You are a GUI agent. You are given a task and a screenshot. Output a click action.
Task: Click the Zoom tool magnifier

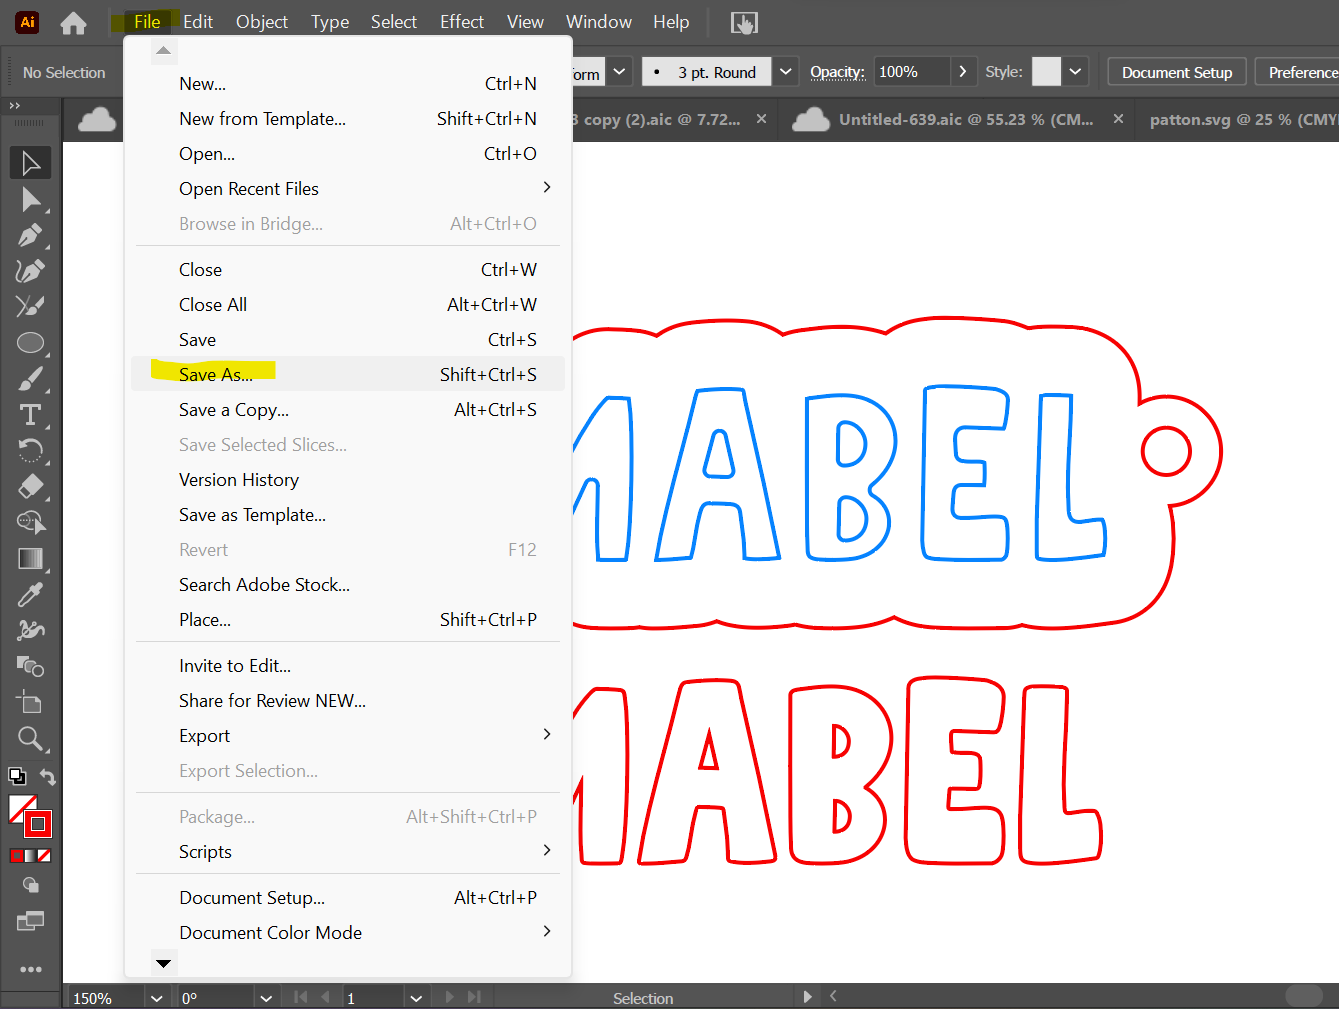click(x=30, y=739)
